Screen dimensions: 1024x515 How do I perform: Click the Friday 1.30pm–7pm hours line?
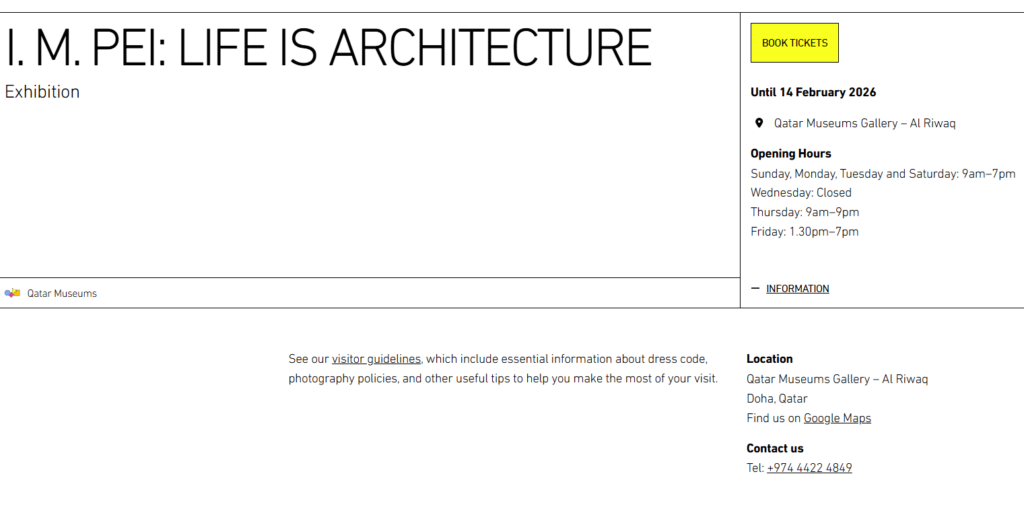coord(804,232)
